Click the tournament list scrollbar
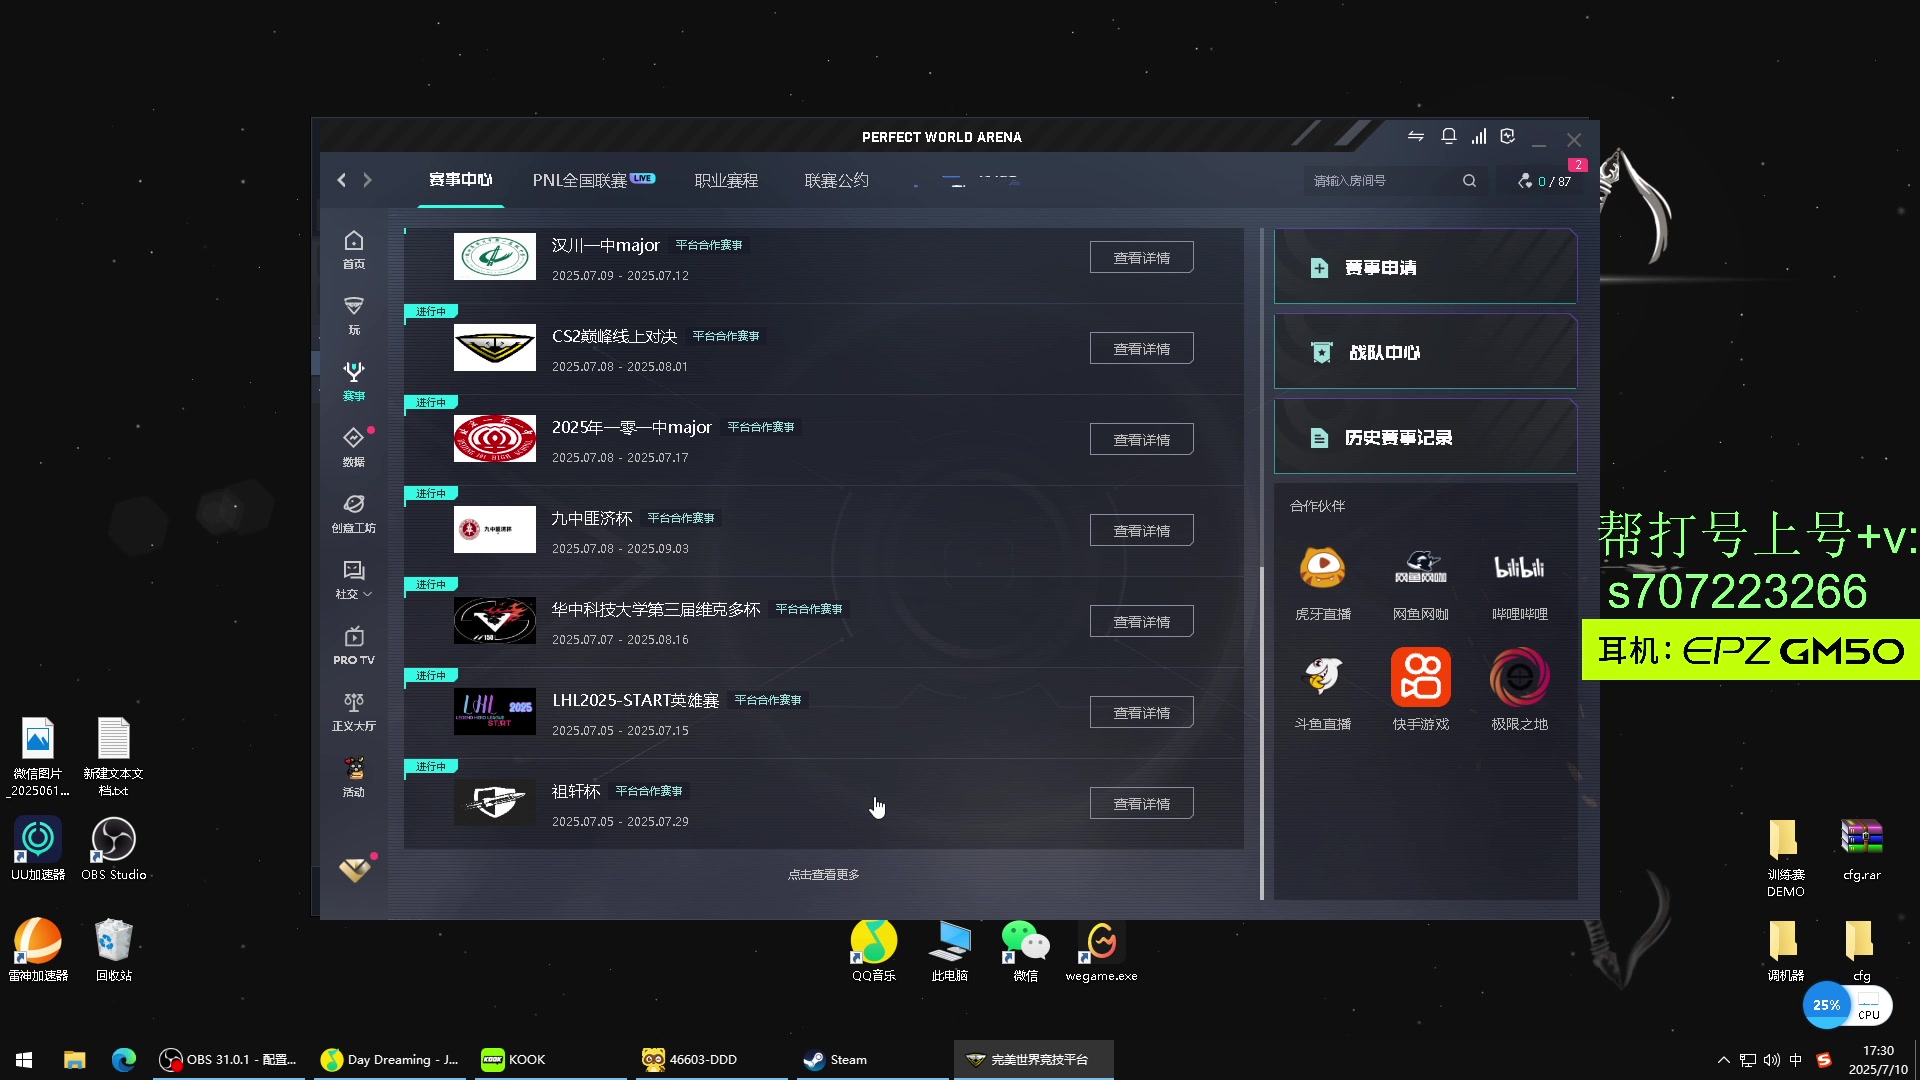1920x1080 pixels. coord(1261,732)
